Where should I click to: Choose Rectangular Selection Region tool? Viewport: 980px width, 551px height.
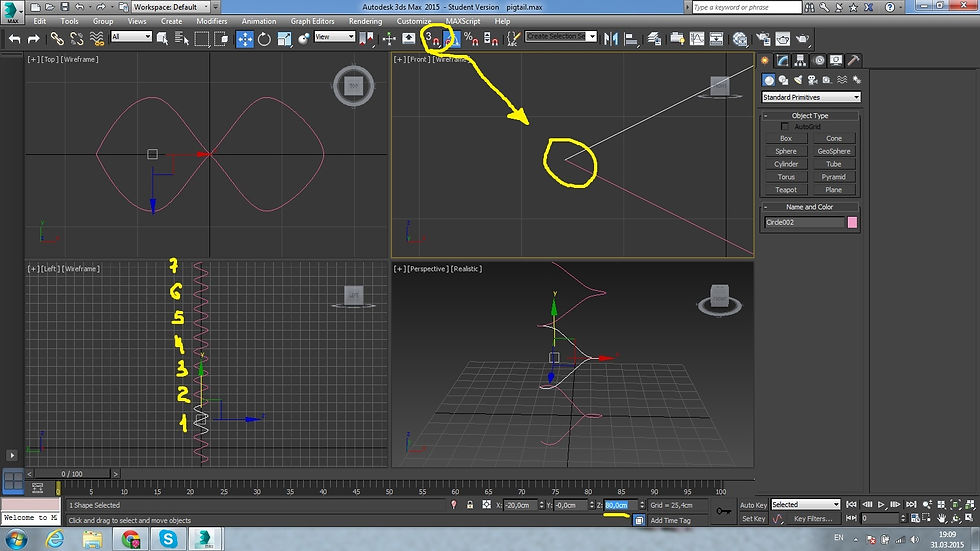click(201, 39)
